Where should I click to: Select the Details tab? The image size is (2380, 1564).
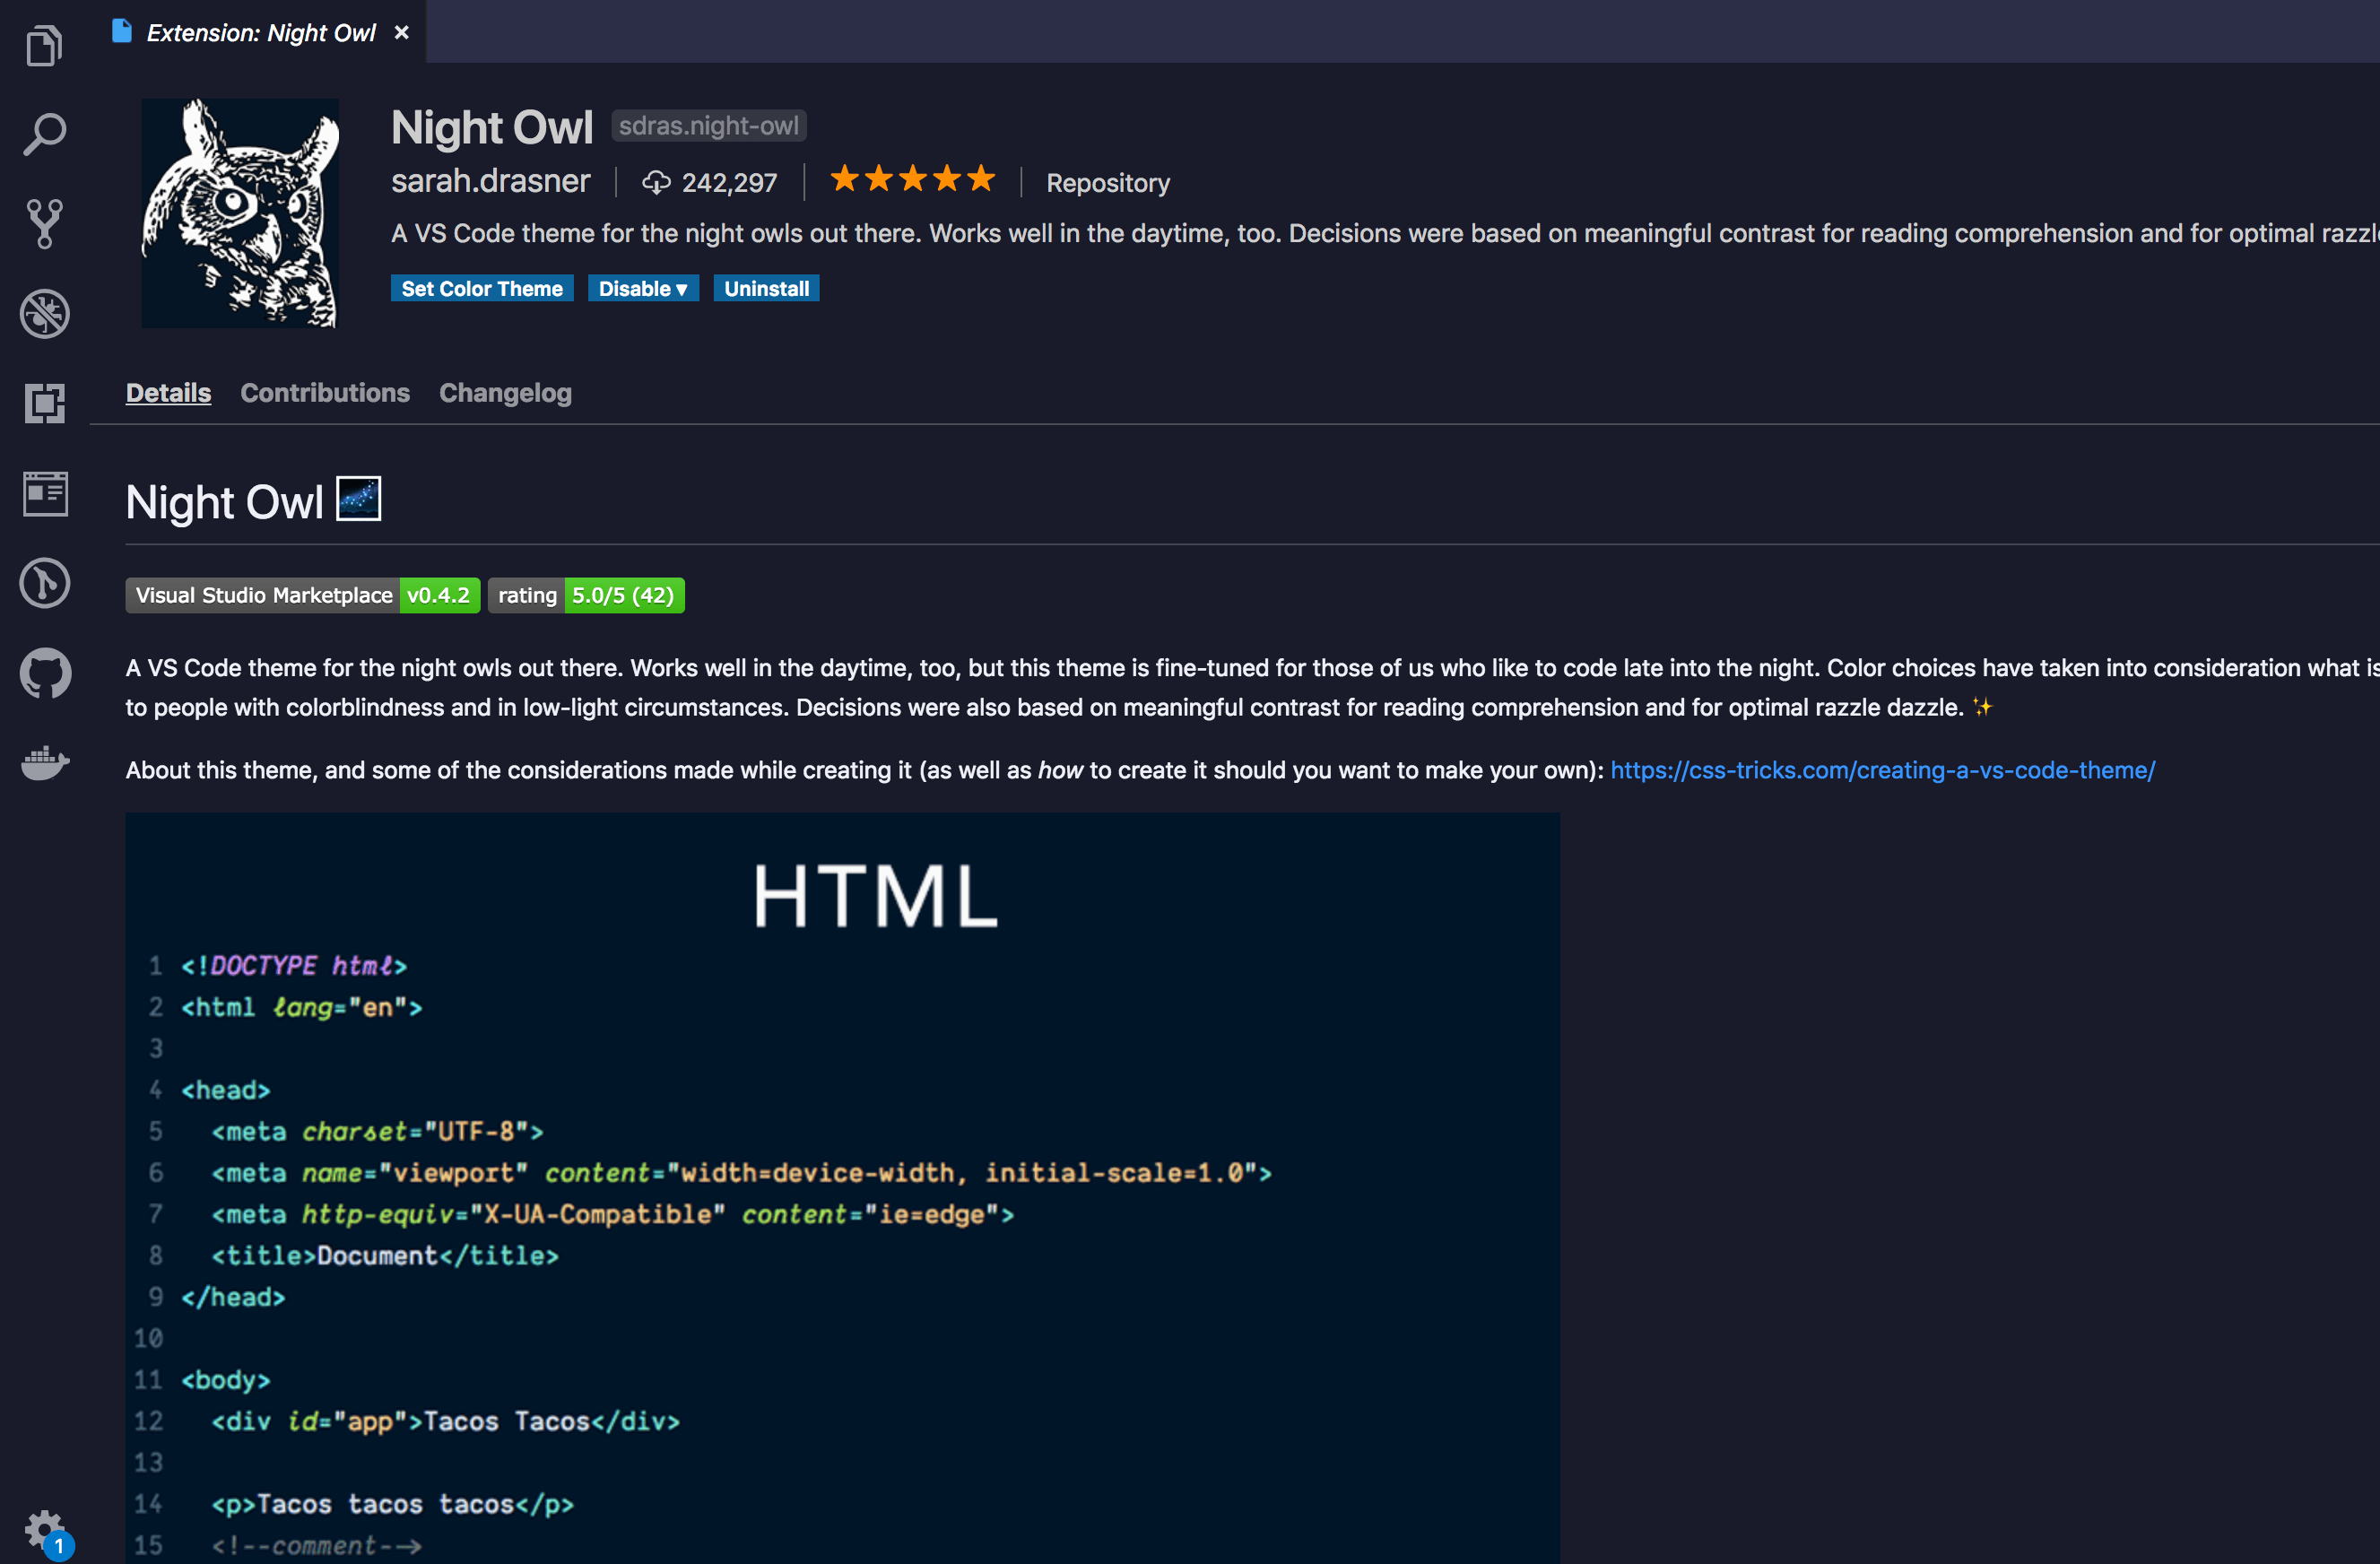click(x=168, y=392)
